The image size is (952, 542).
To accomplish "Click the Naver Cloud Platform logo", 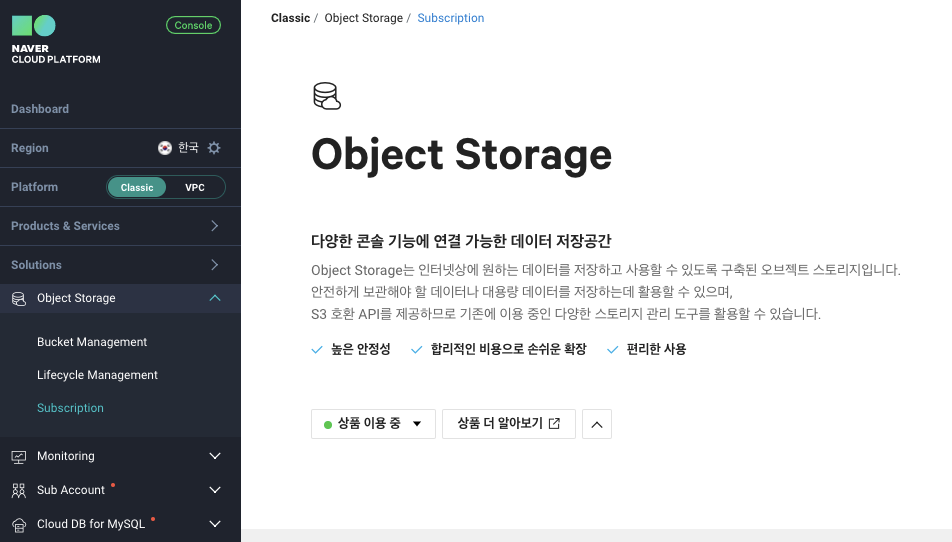I will pos(56,40).
